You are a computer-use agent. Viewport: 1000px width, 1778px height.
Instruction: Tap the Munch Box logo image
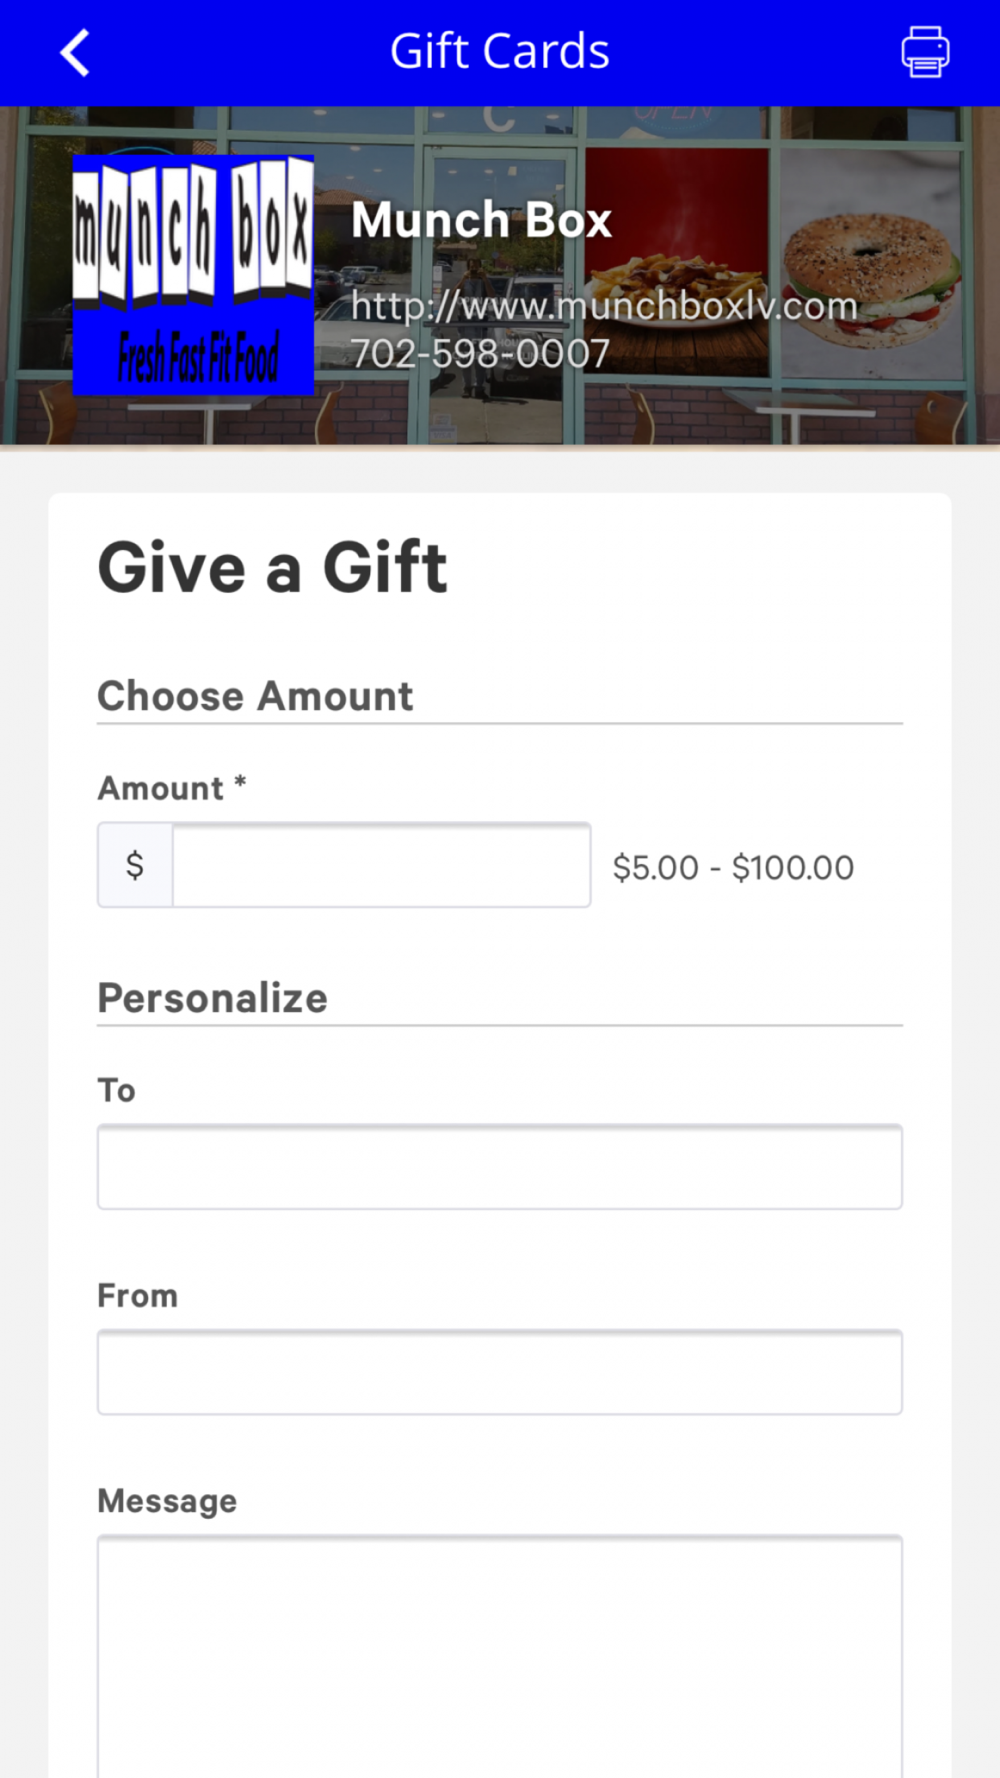[x=193, y=275]
